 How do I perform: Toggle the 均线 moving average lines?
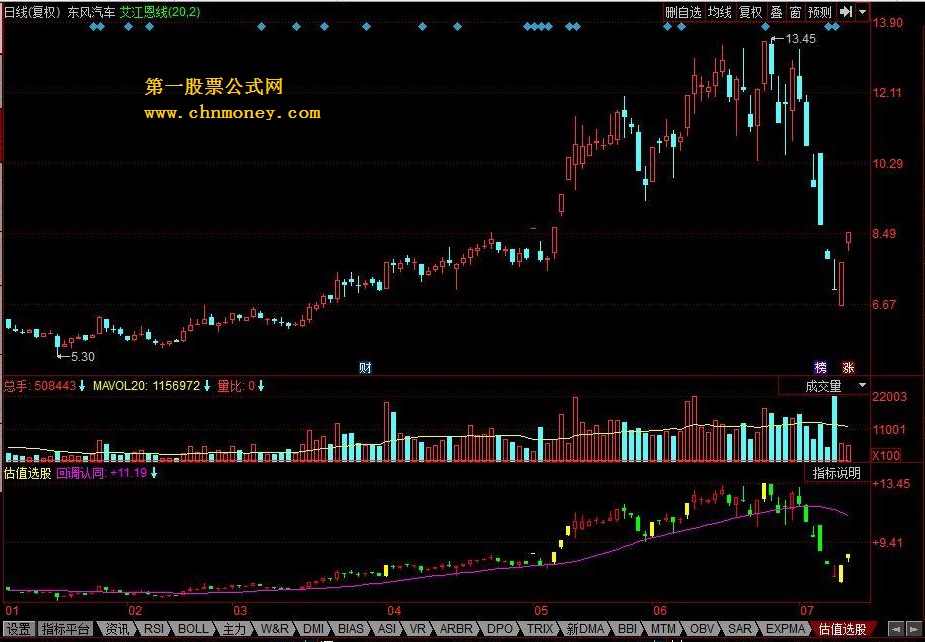pyautogui.click(x=720, y=12)
